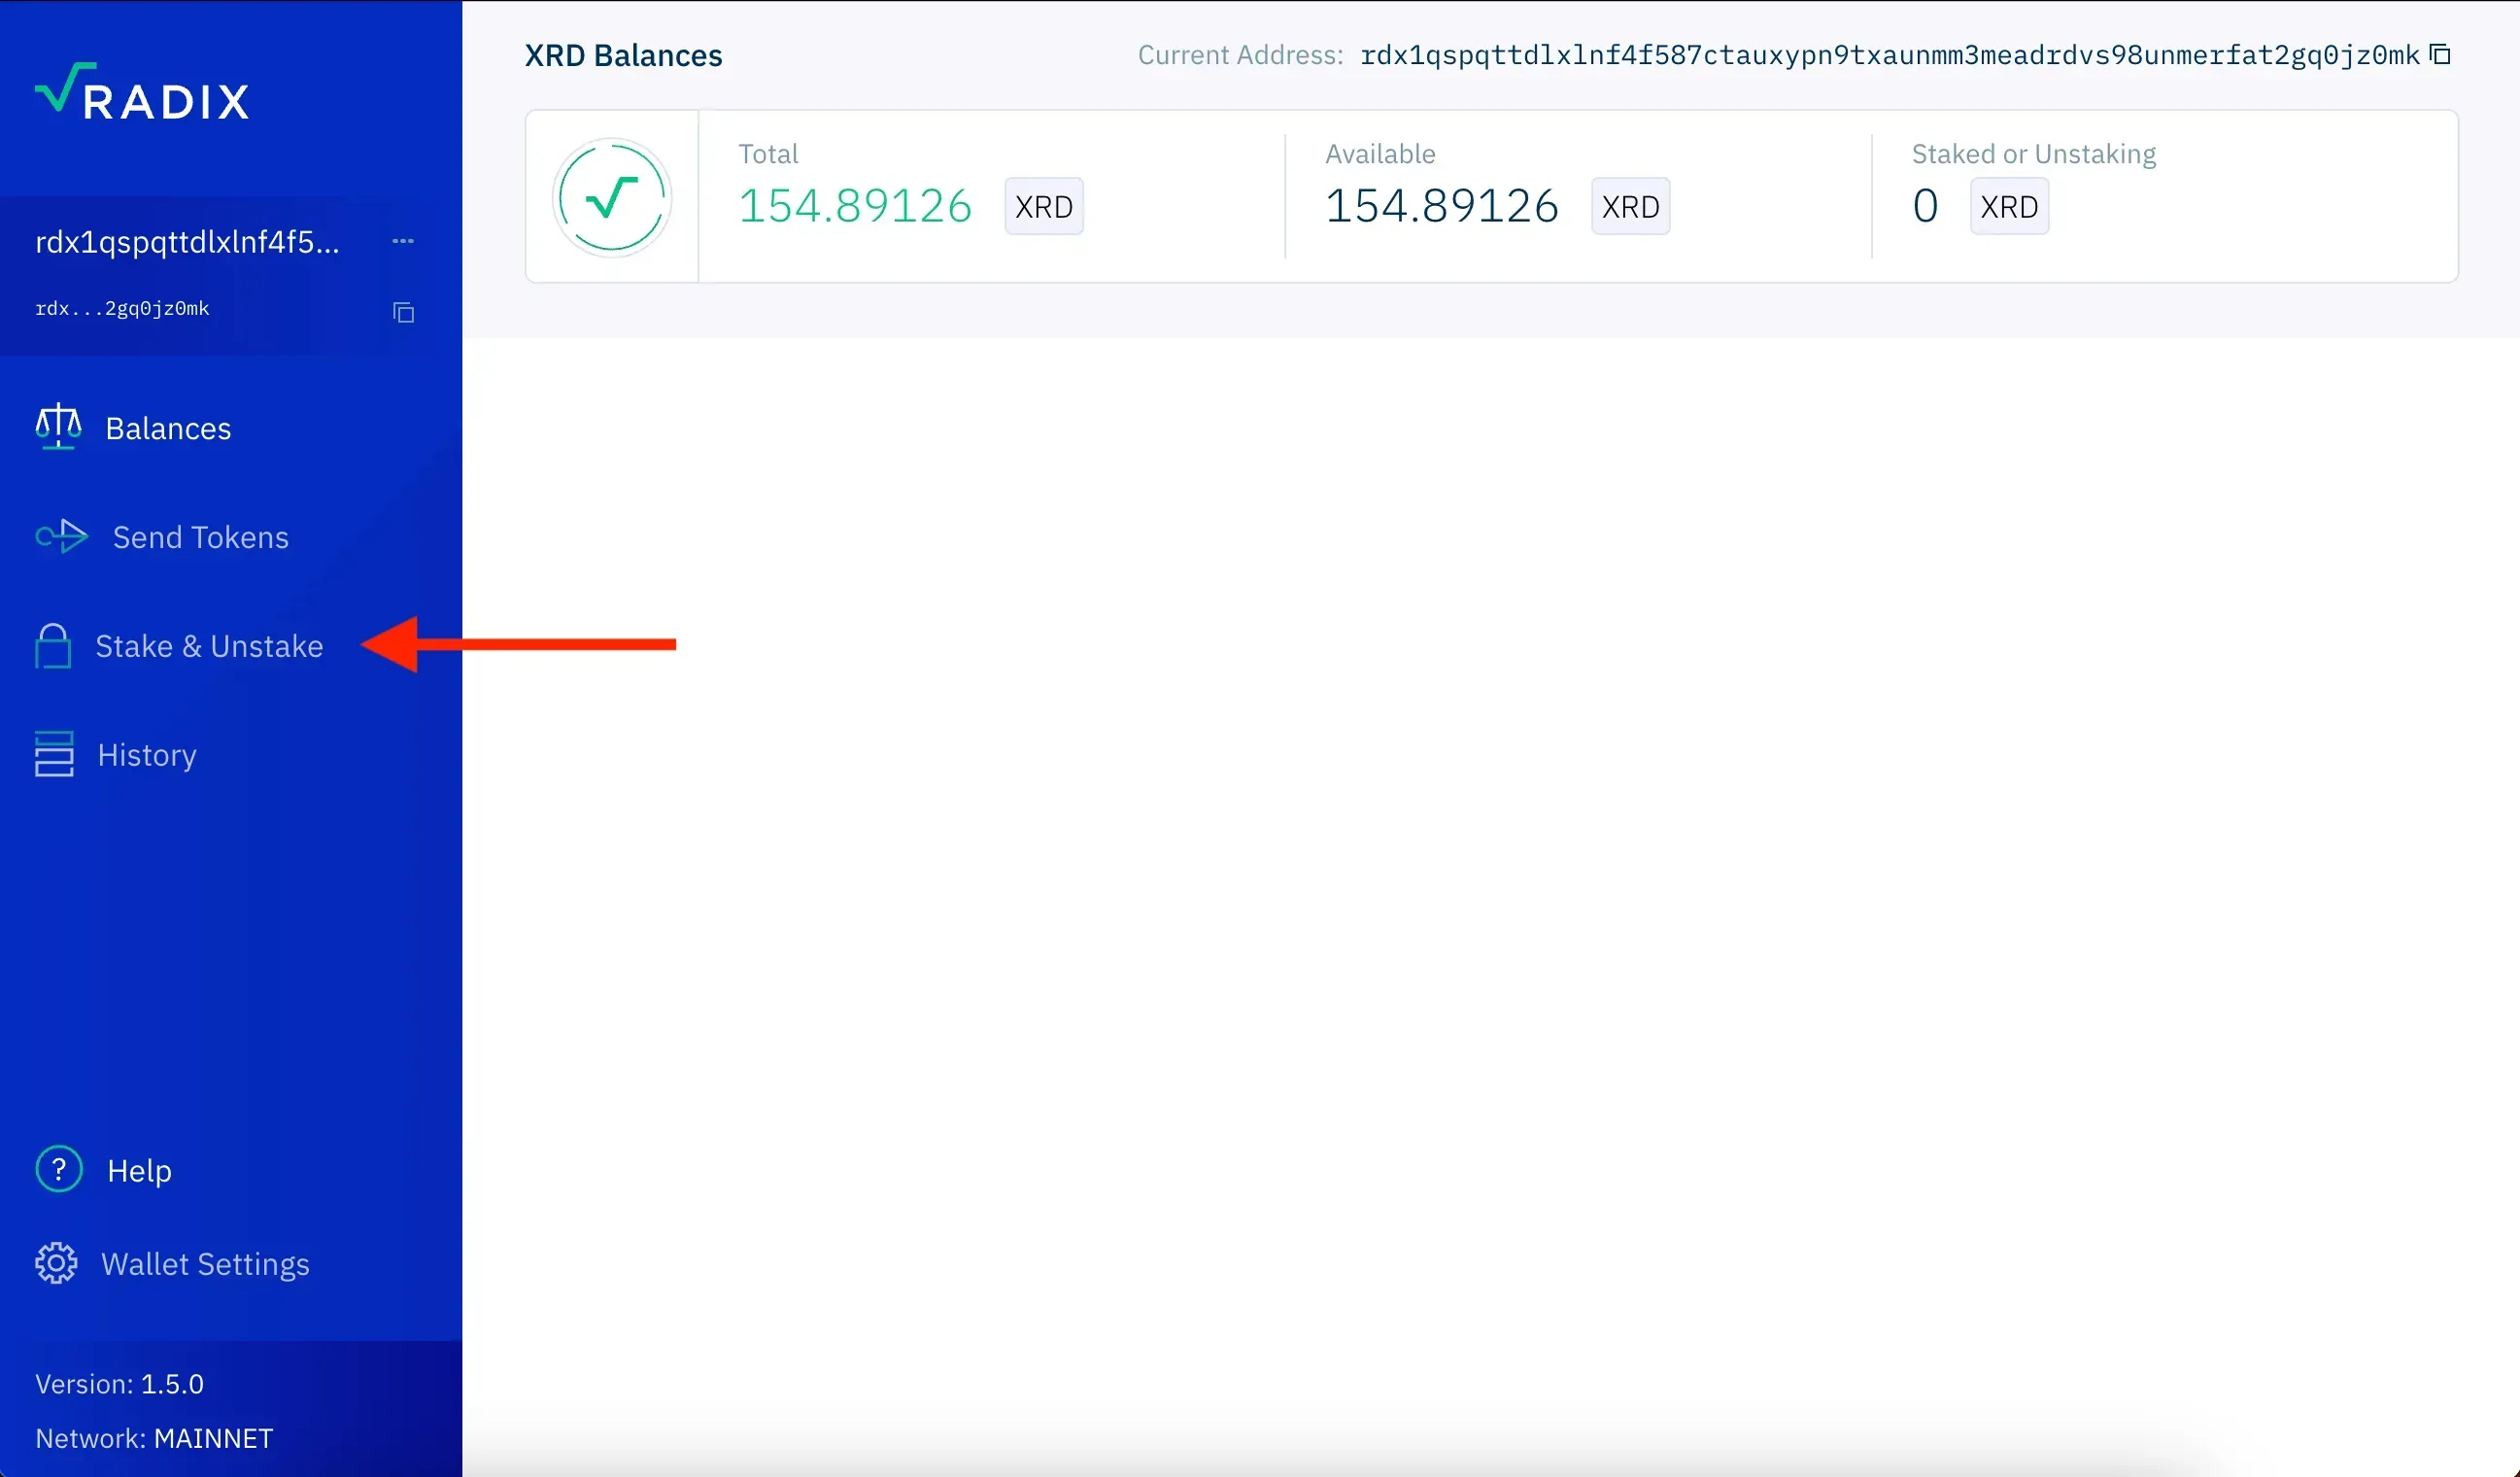
Task: Open the Help link
Action: [x=139, y=1171]
